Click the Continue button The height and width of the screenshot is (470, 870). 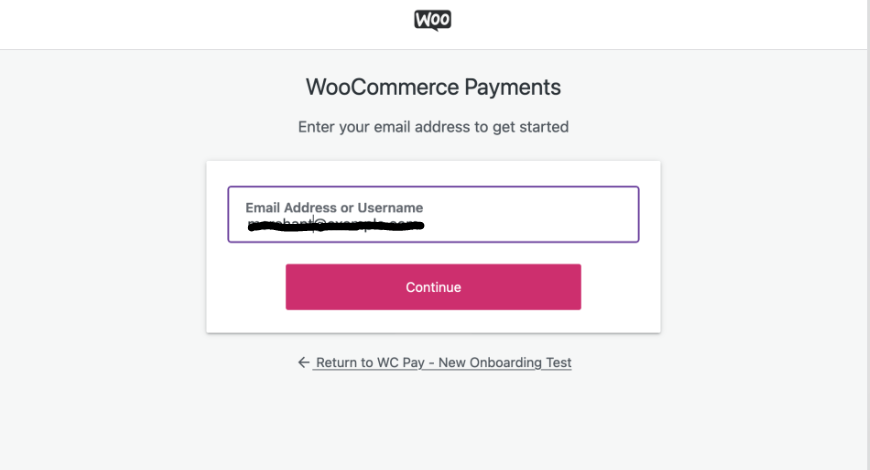[x=433, y=287]
